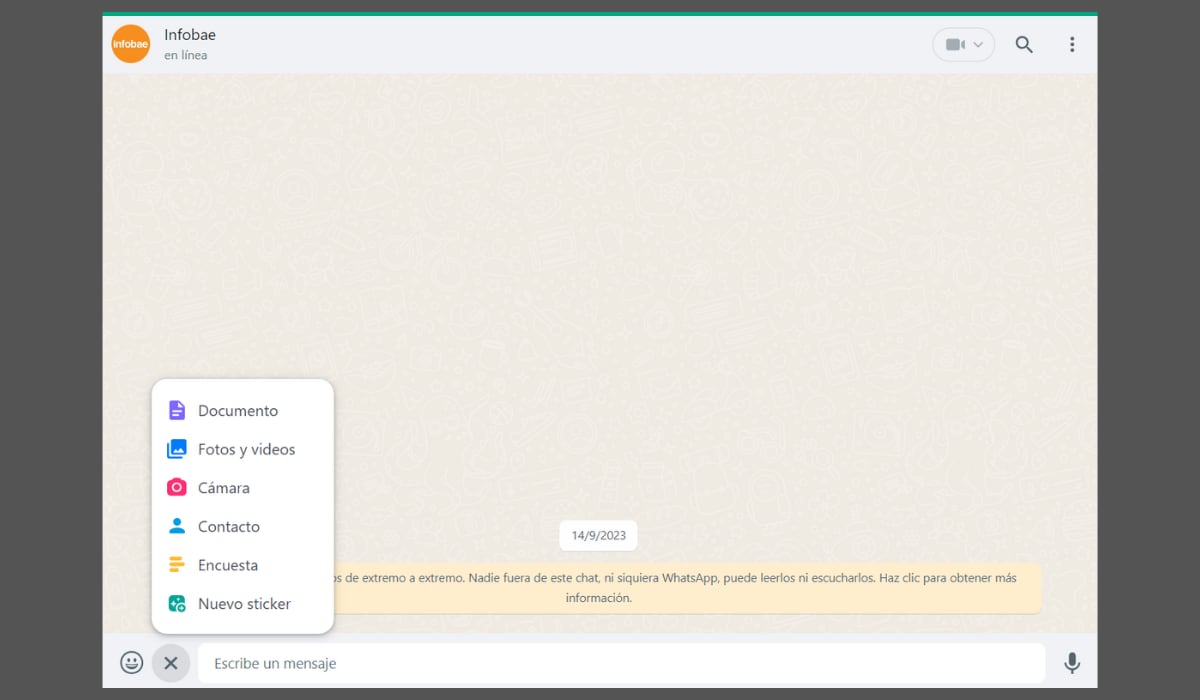Close the attachment menu with X button
Screen dimensions: 1200x700
pos(171,663)
